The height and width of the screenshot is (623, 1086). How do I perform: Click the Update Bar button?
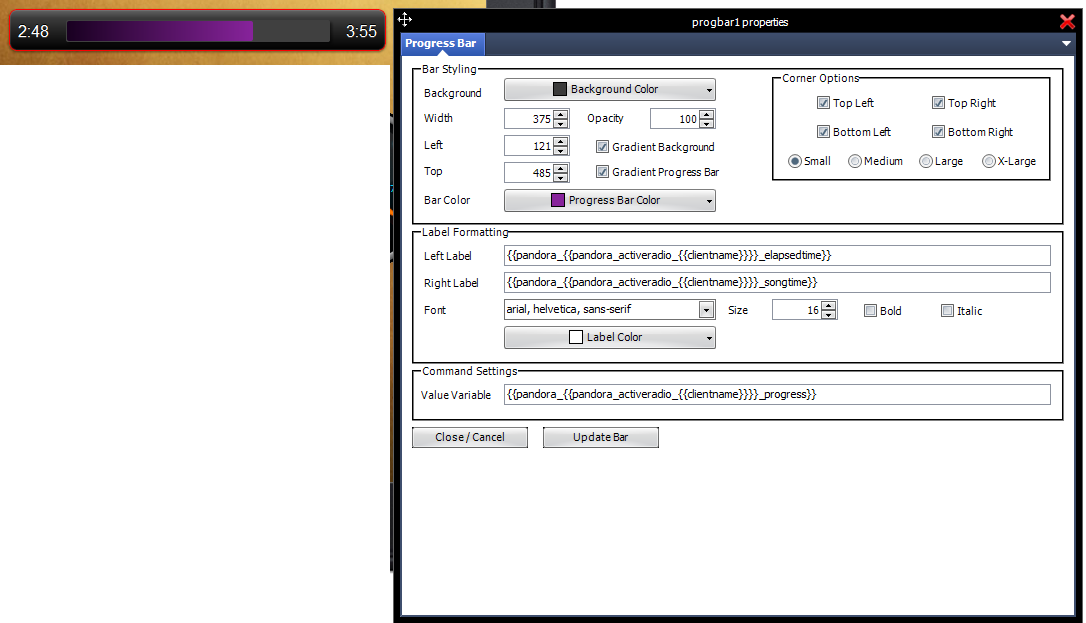[x=600, y=437]
